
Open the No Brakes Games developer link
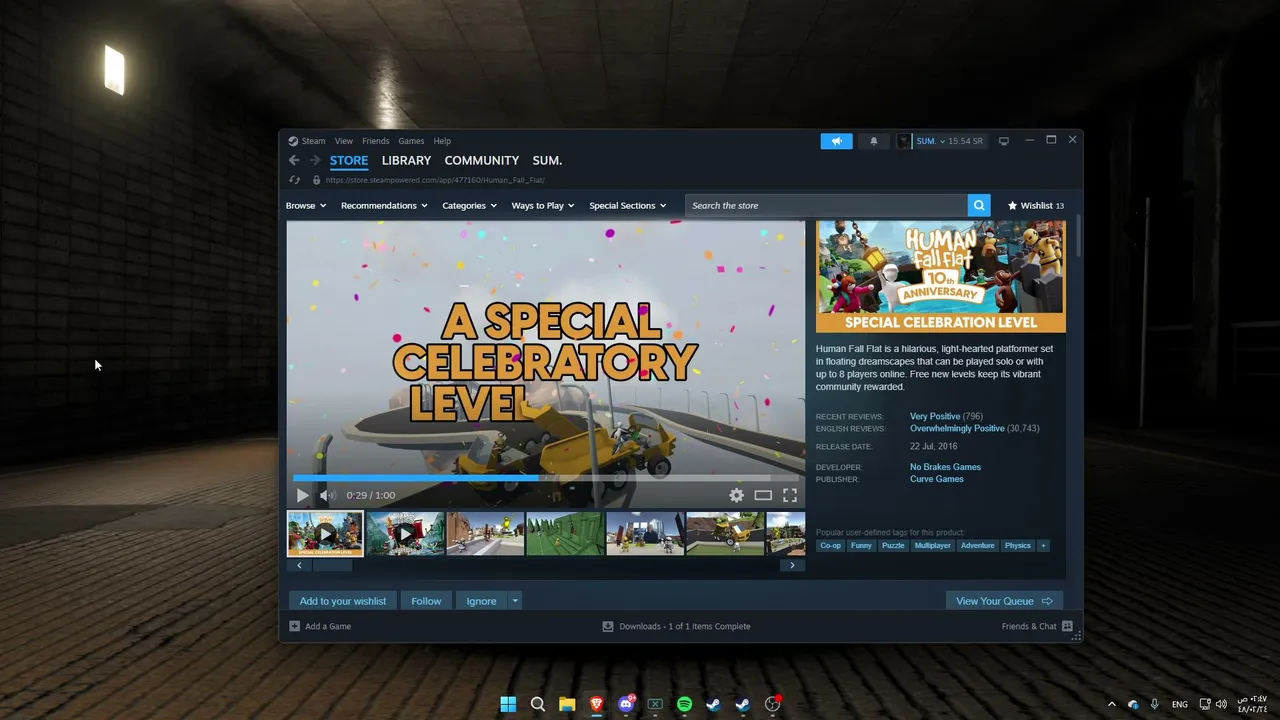pyautogui.click(x=945, y=467)
